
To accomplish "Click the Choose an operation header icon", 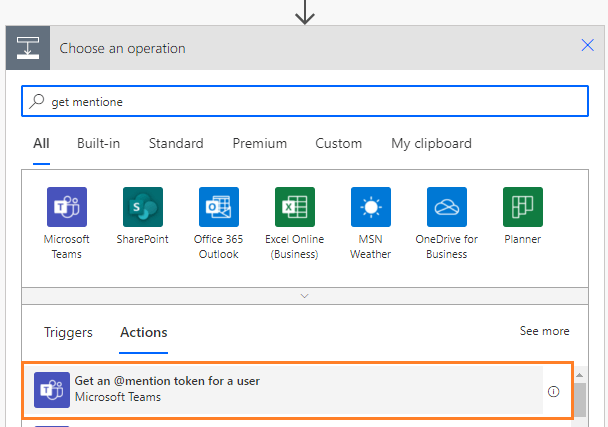I will click(28, 48).
